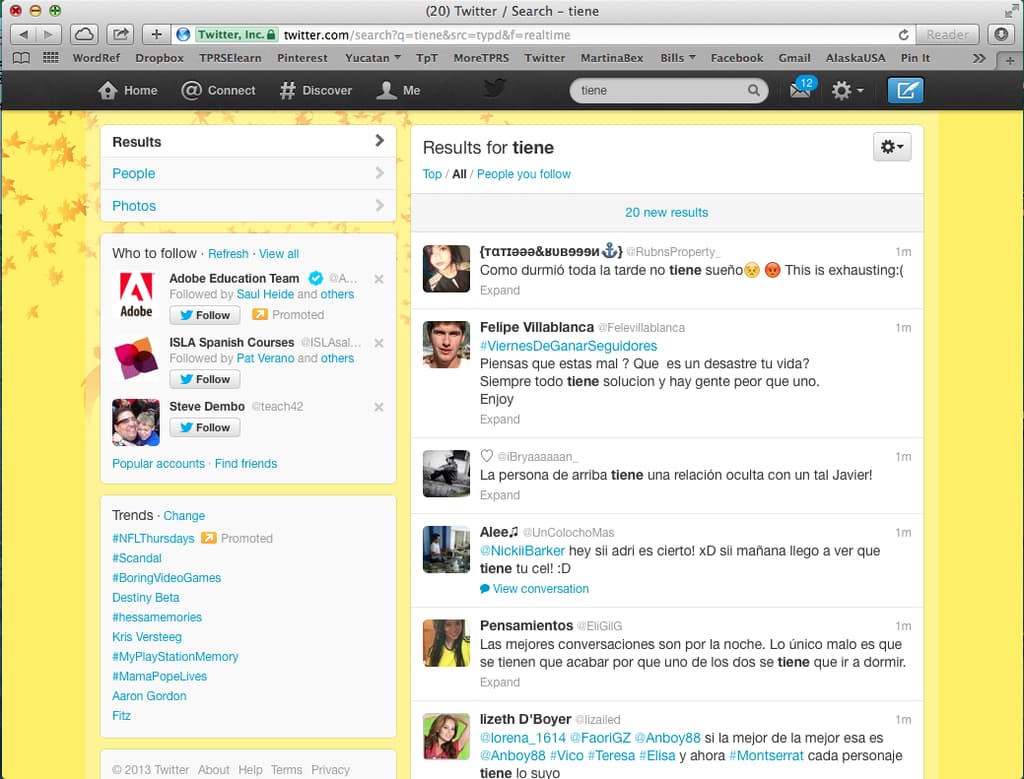Screen dimensions: 1024x779
Task: Open the Discover hashtag tab
Action: 315,90
